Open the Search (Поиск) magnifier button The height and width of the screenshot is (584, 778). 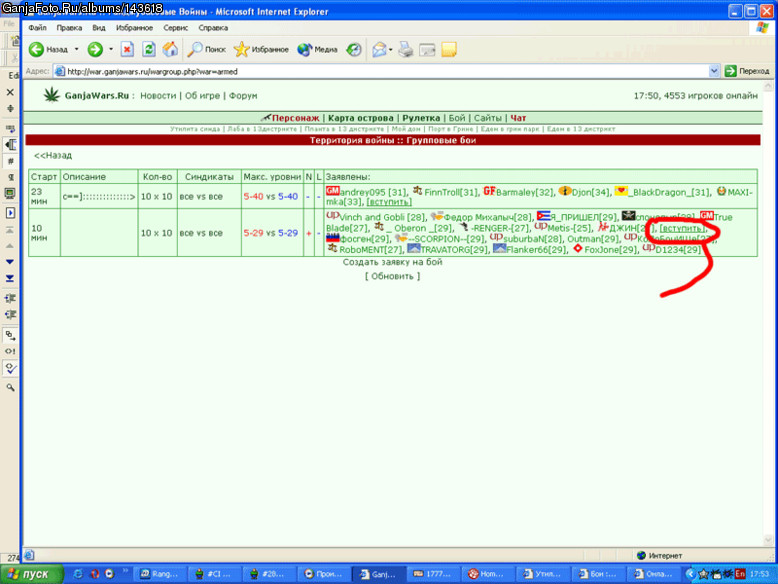pos(206,49)
